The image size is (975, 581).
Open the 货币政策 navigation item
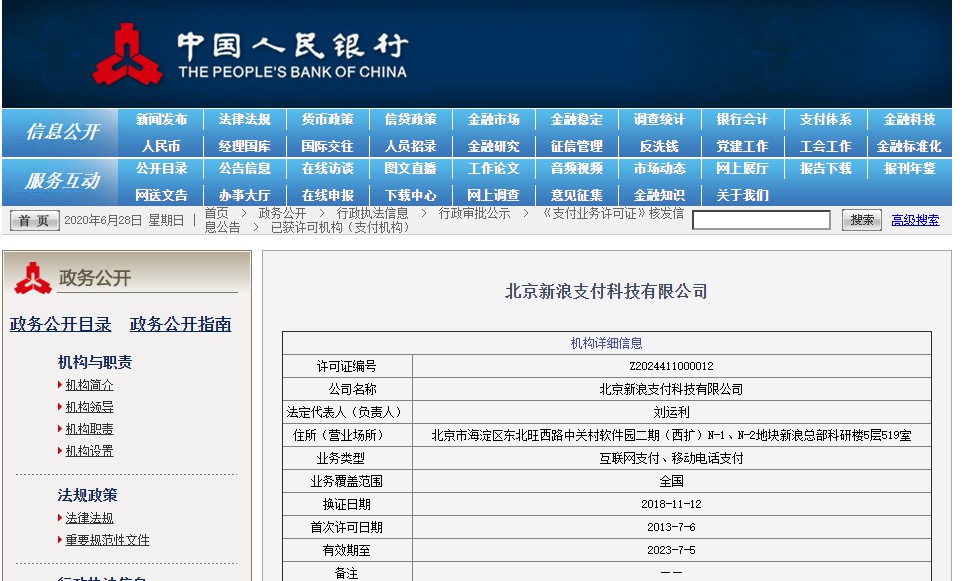[327, 119]
